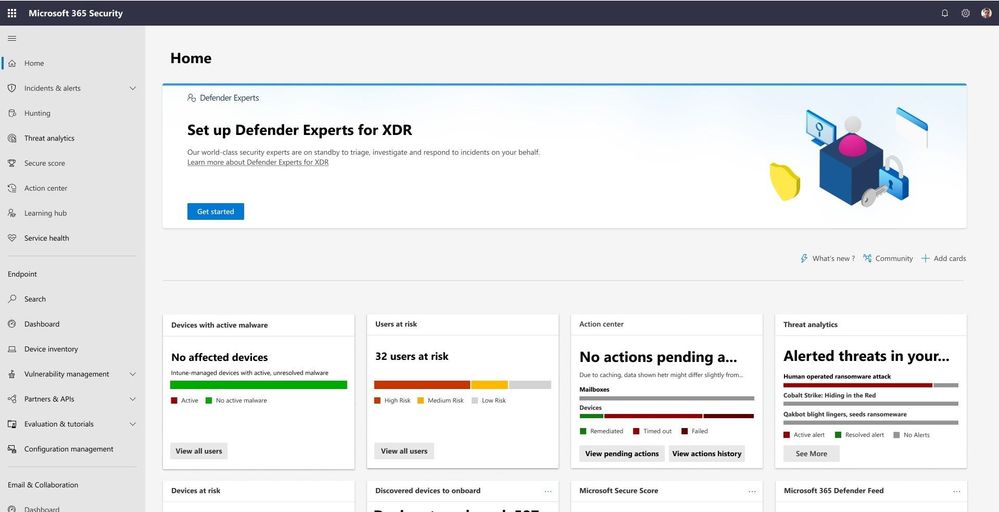This screenshot has width=999, height=512.
Task: Click the Configuration management icon
Action: tap(12, 449)
